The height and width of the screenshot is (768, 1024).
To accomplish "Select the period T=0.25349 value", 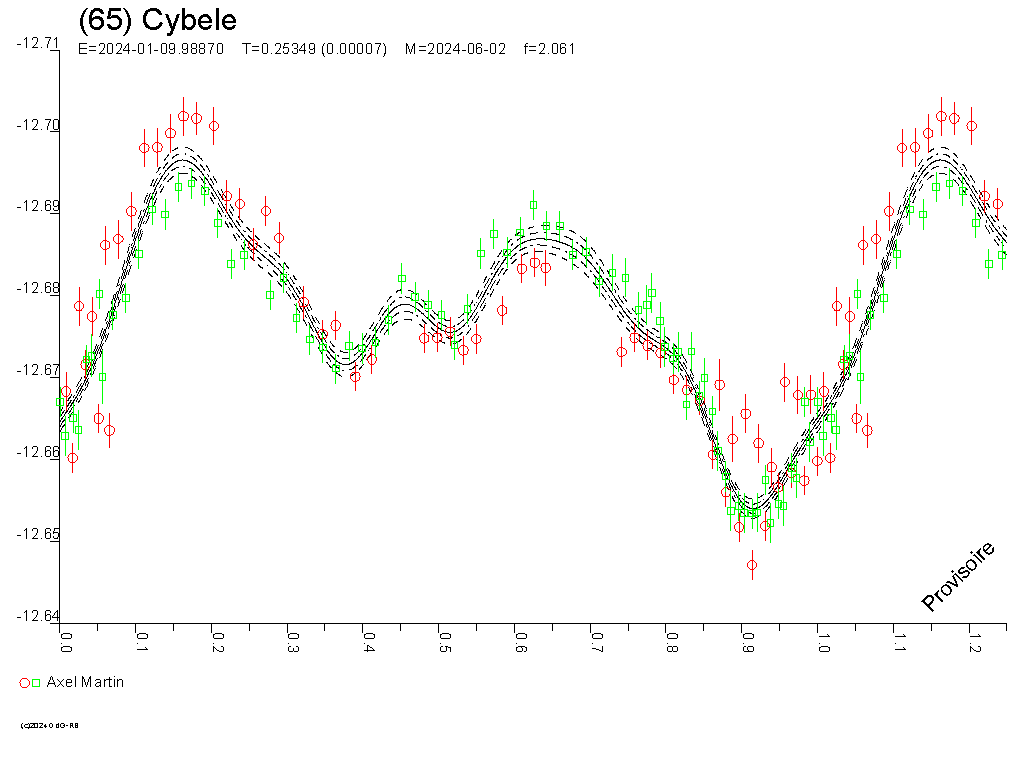I will (x=314, y=49).
